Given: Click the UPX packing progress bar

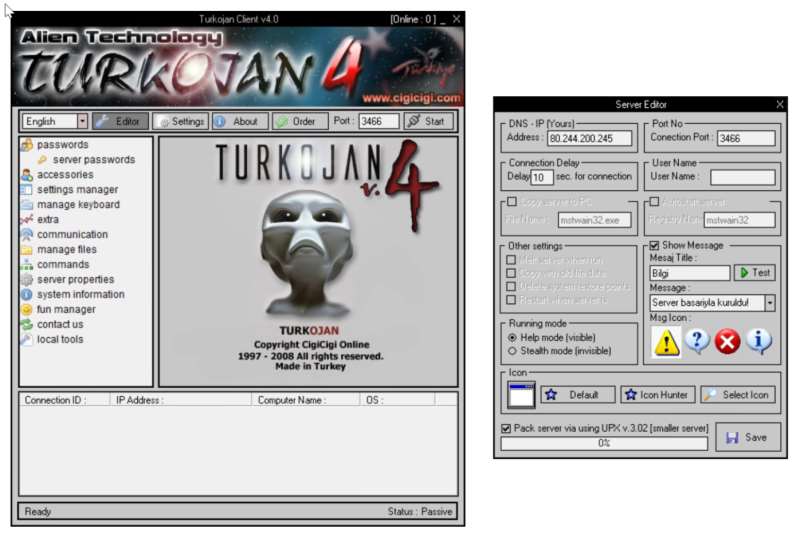Looking at the screenshot, I should pyautogui.click(x=604, y=444).
